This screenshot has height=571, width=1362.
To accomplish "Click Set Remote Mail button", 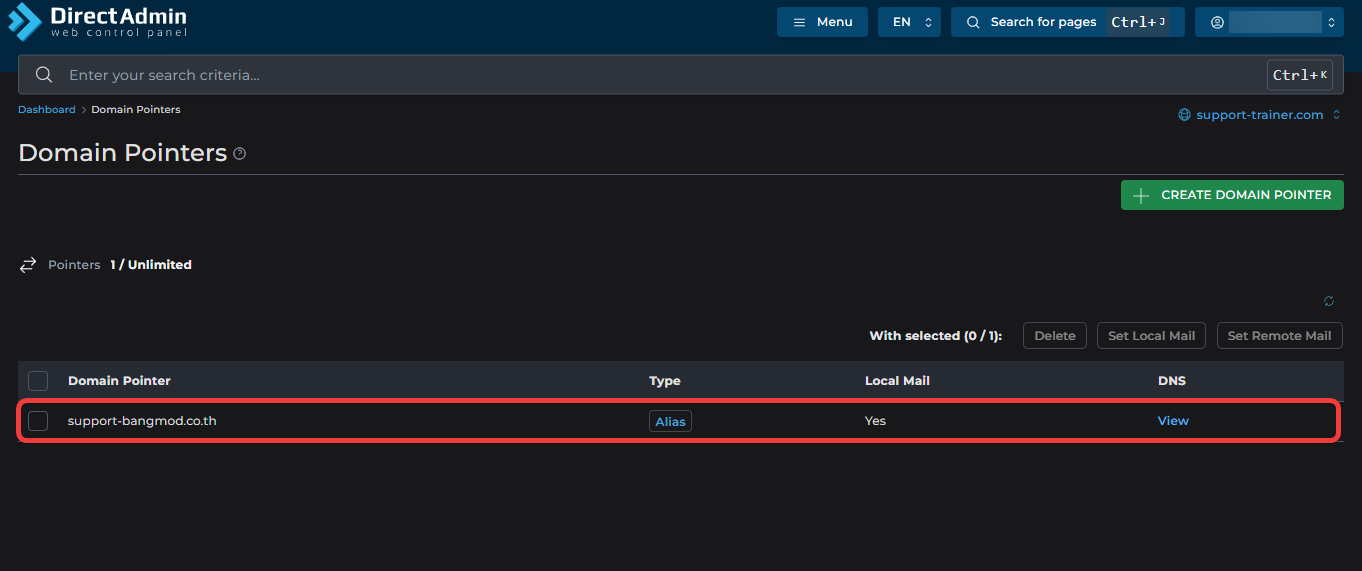I will click(x=1280, y=336).
